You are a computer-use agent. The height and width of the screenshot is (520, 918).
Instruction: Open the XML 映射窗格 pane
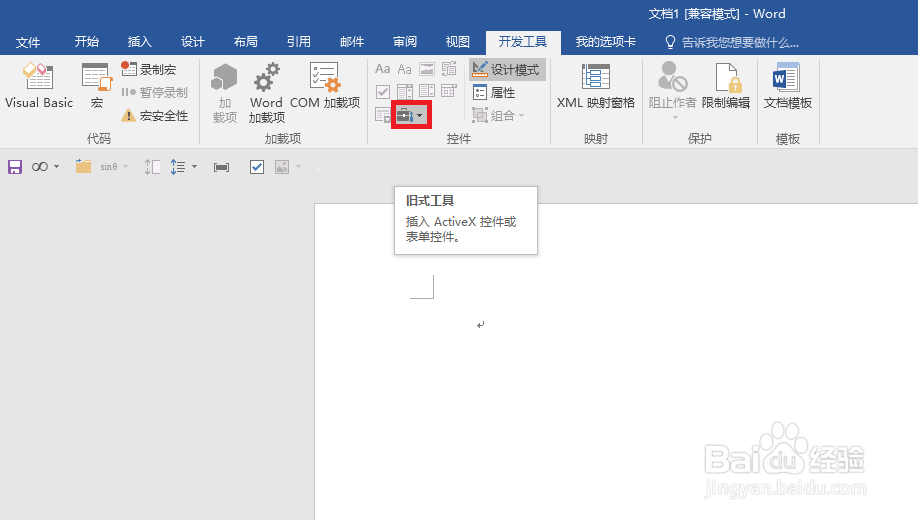(596, 86)
